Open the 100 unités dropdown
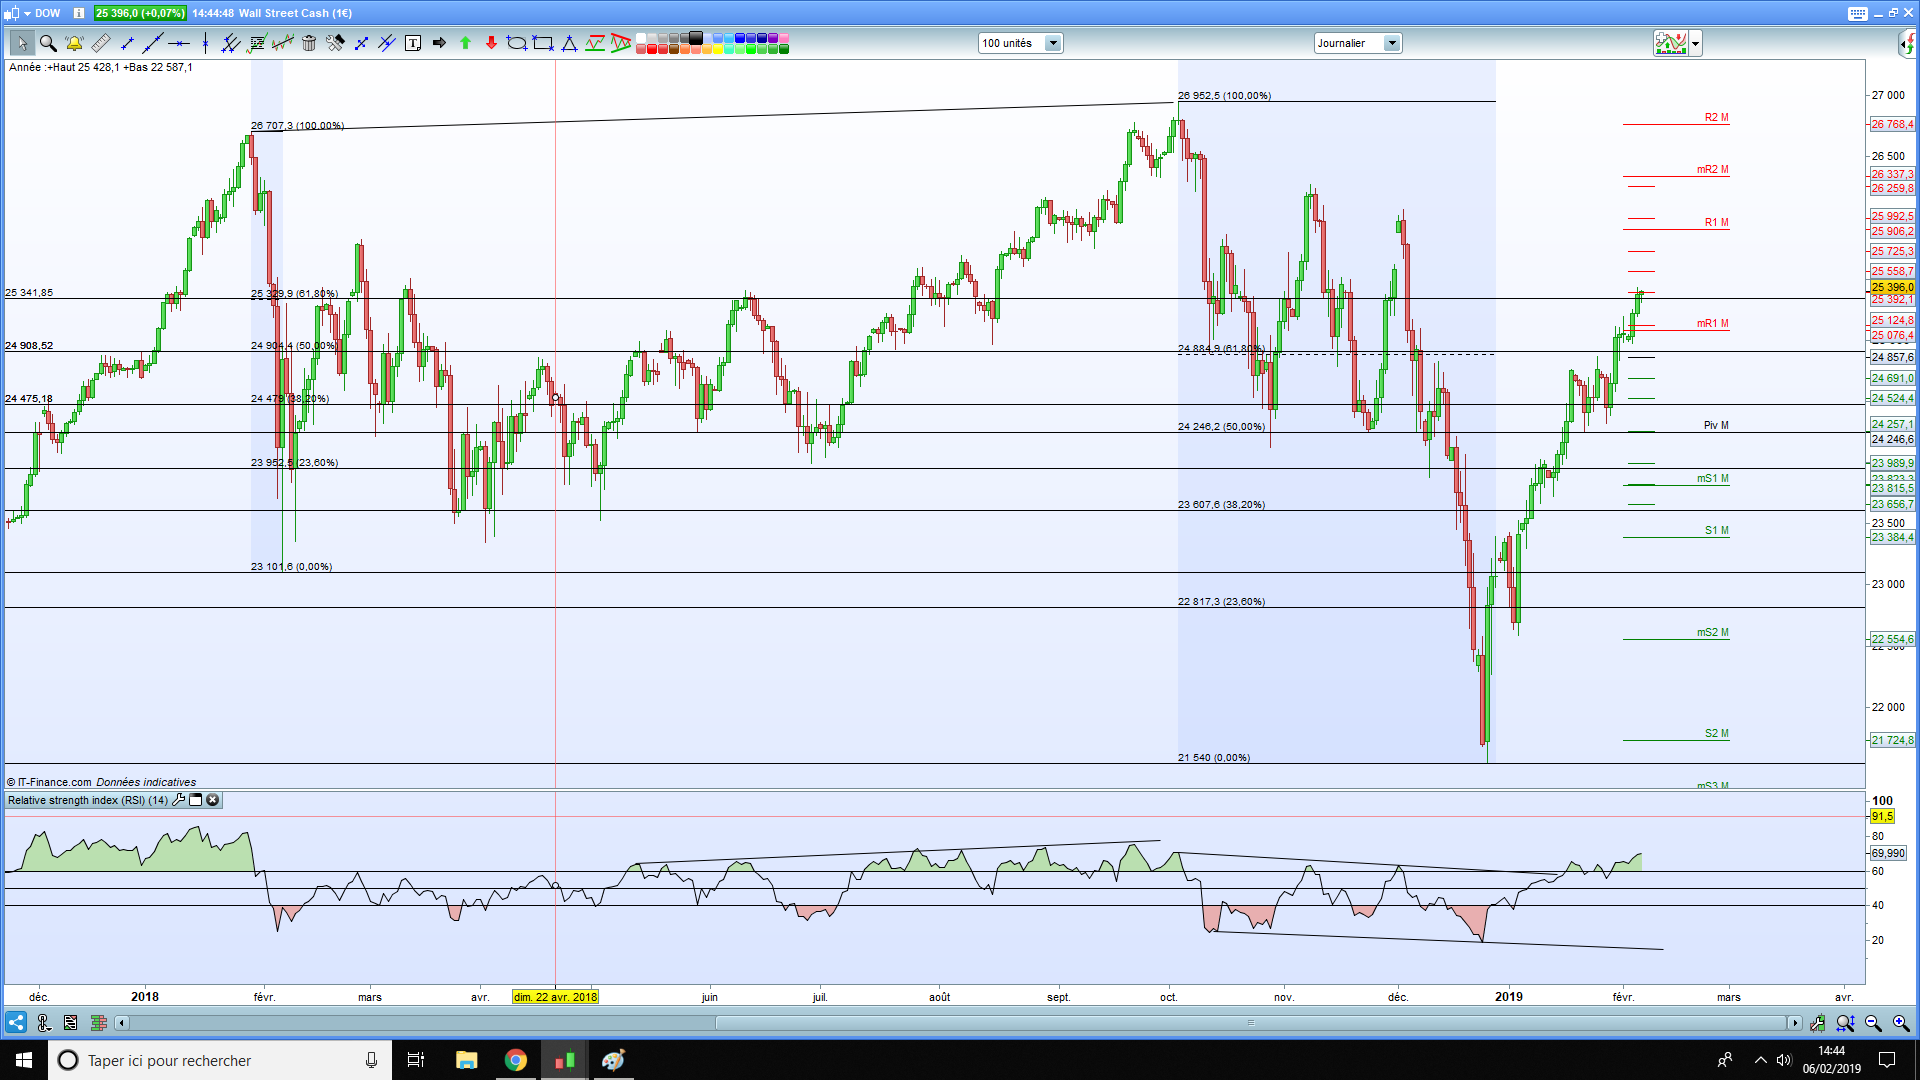 1052,43
